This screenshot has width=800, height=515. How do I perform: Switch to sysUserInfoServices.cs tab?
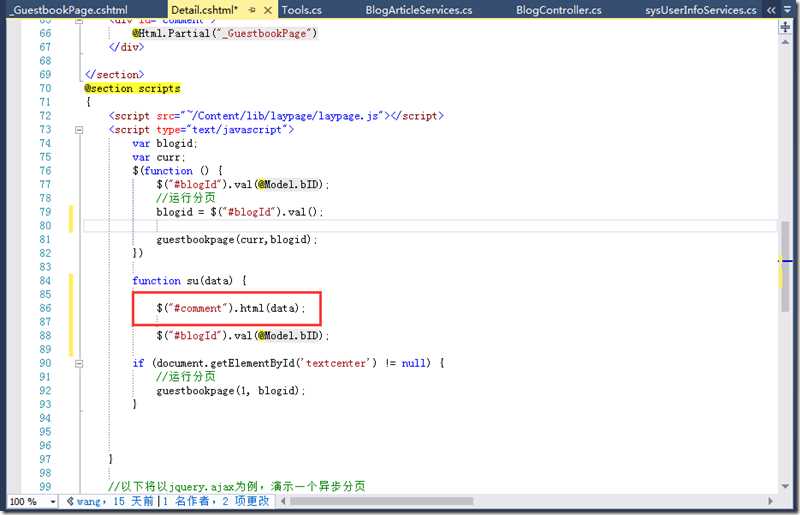coord(701,10)
